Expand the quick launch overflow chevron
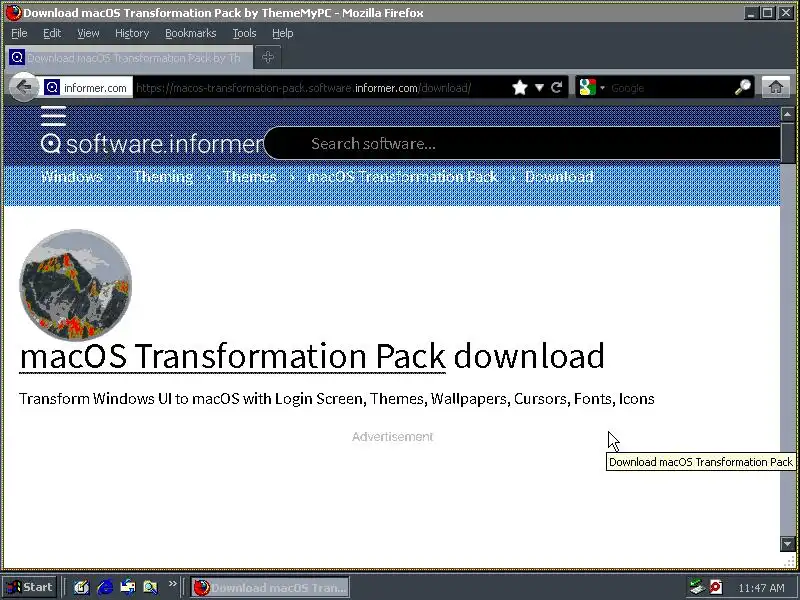This screenshot has width=800, height=600. [x=172, y=584]
